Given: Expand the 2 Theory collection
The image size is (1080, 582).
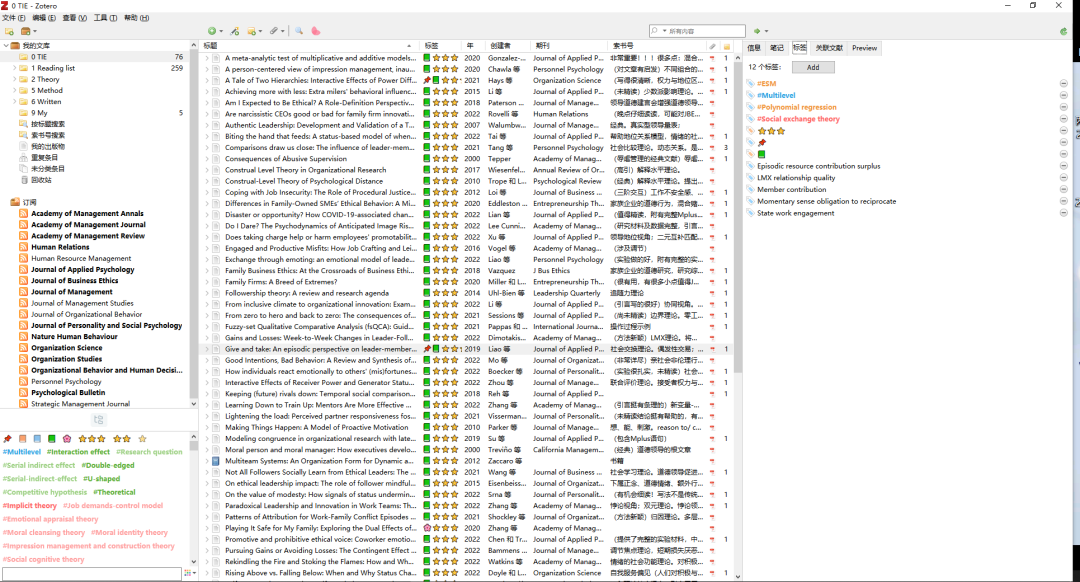Looking at the screenshot, I should click(x=14, y=79).
